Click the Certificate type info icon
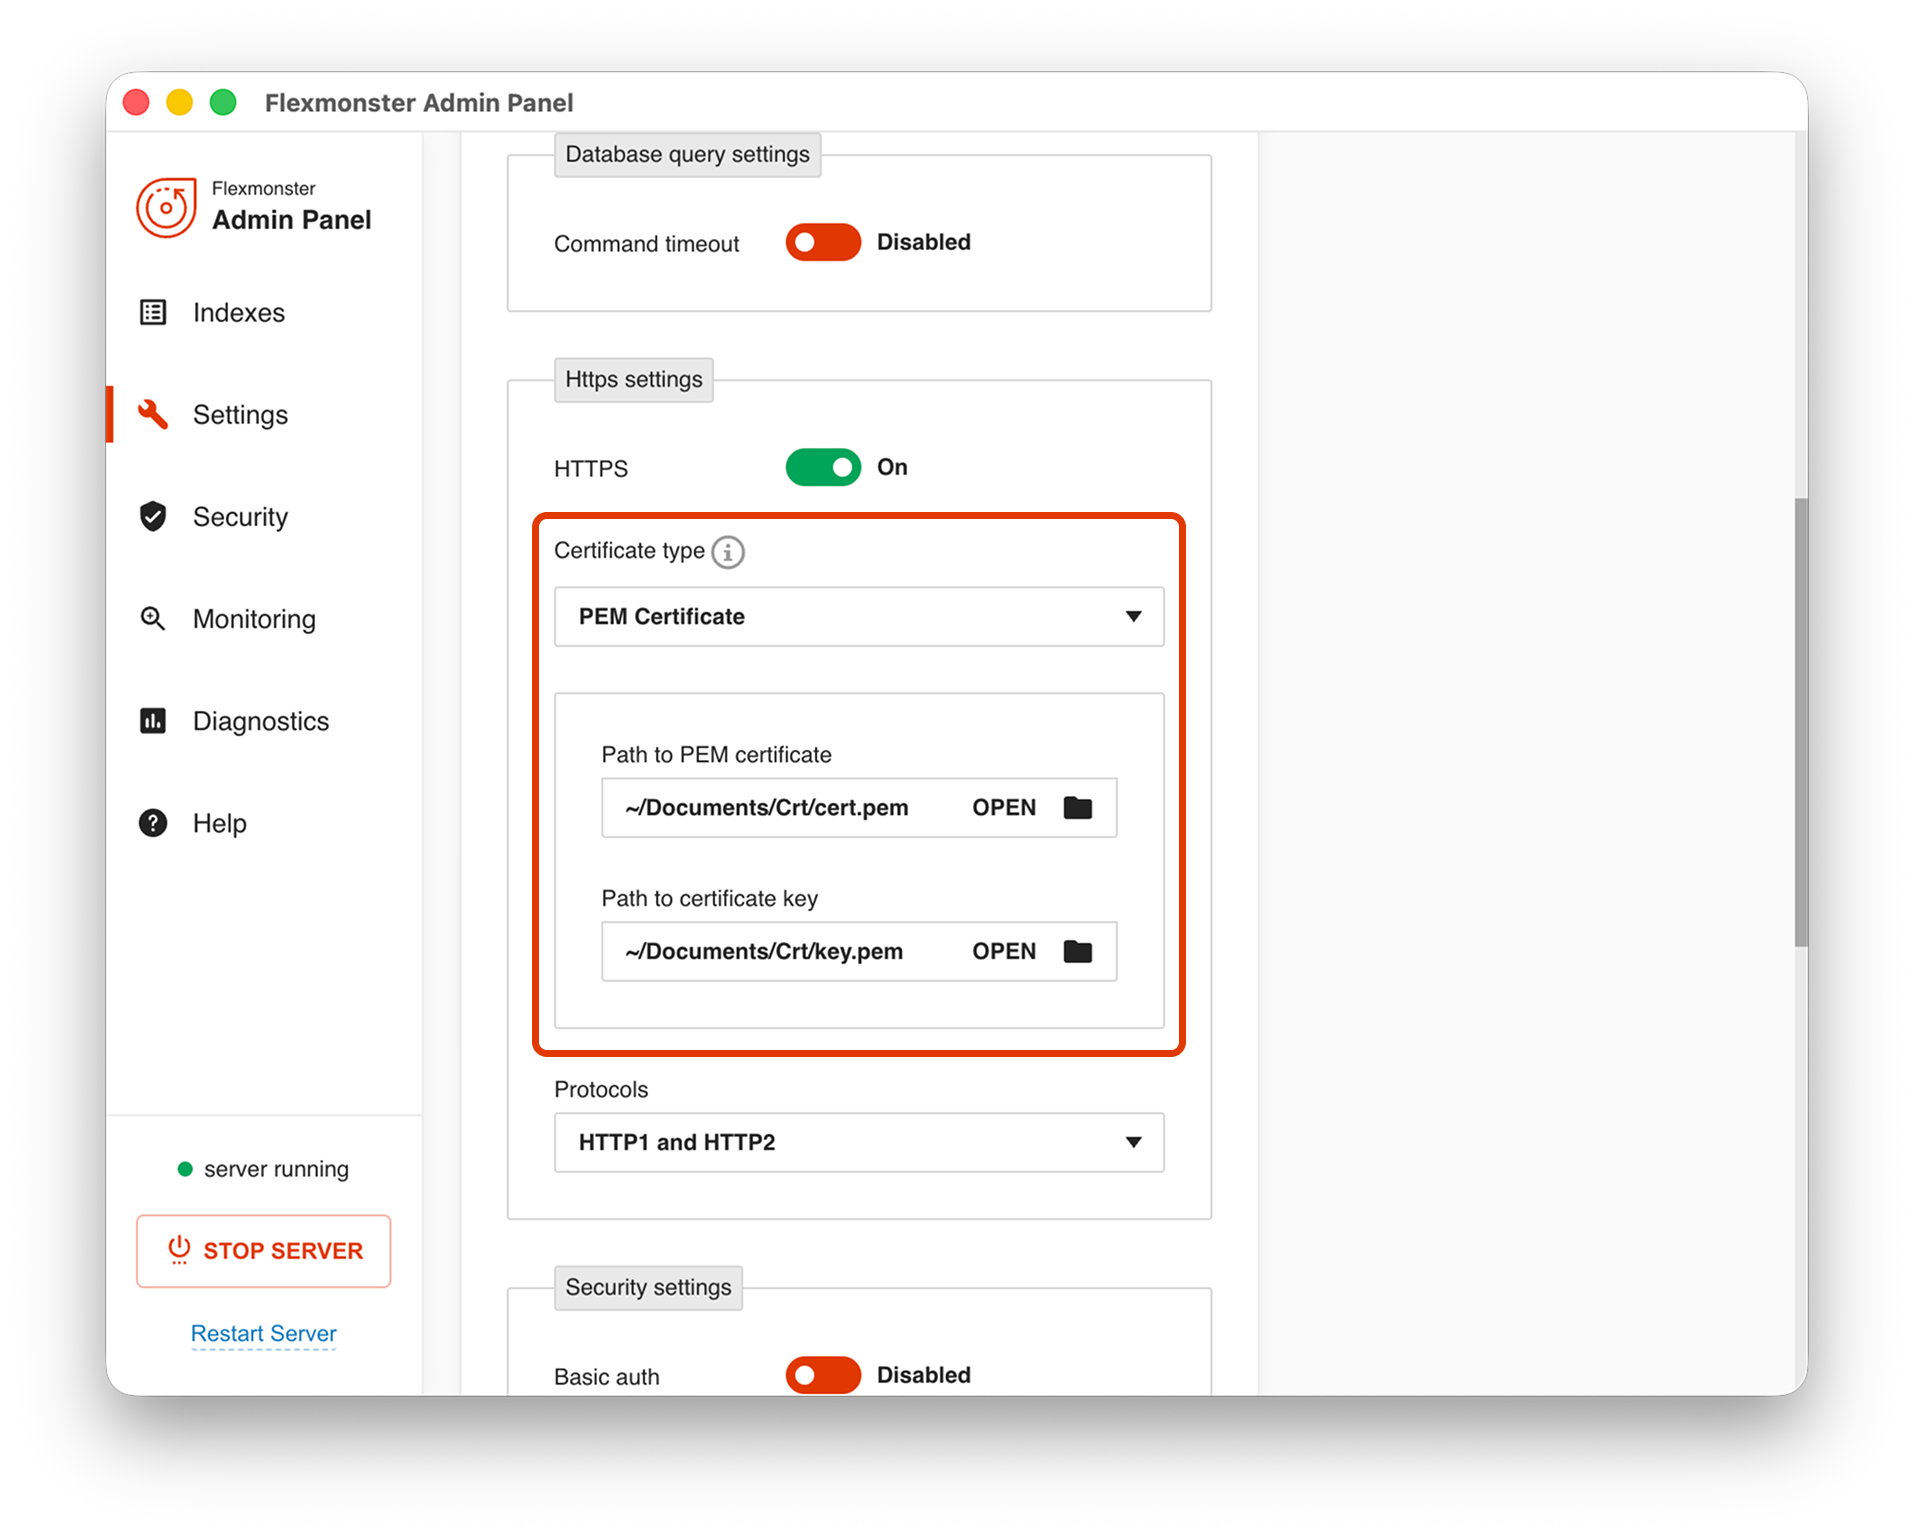 pyautogui.click(x=728, y=551)
